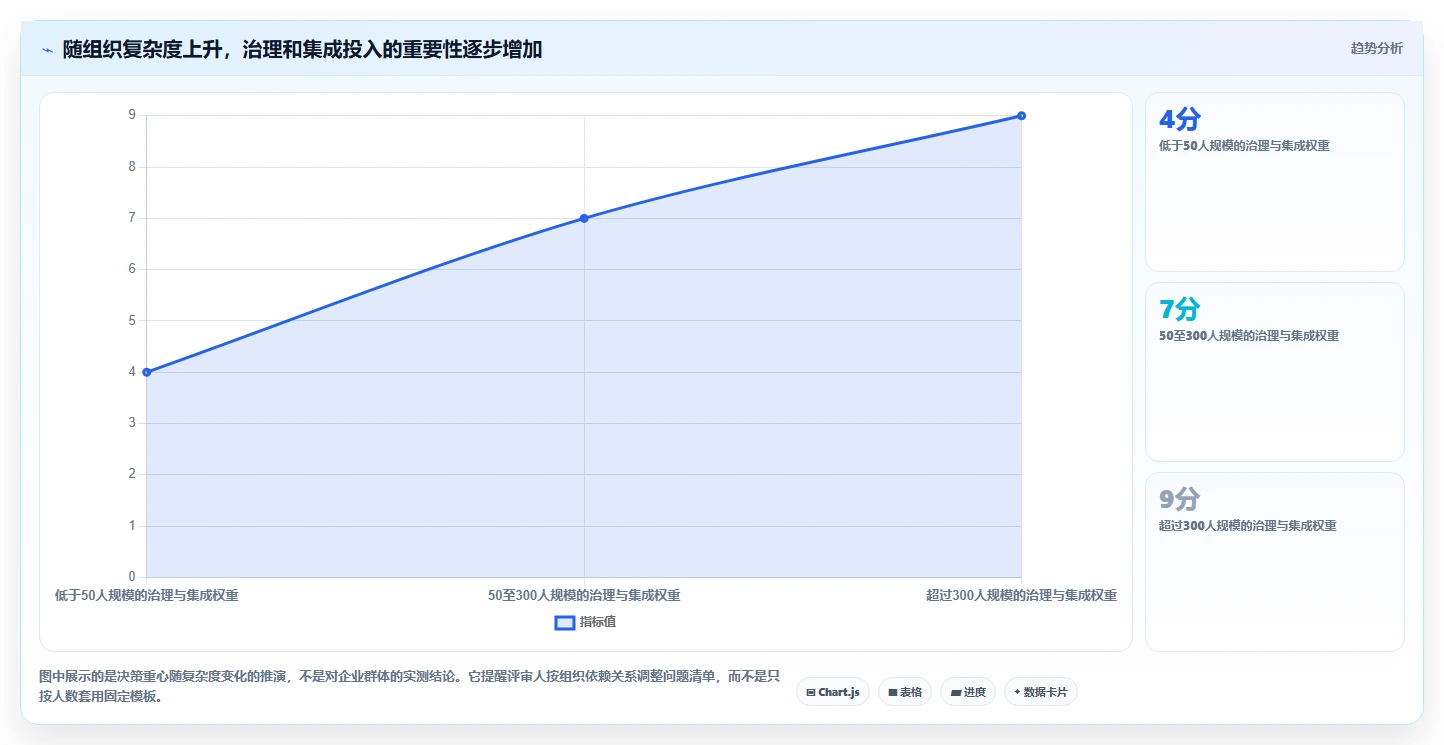Click card caption 50至300人规模的治理与集成权重
The image size is (1444, 745).
1249,336
